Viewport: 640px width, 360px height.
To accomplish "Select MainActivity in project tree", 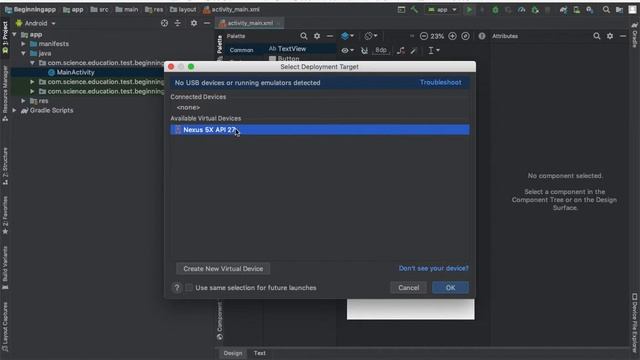I will point(76,72).
